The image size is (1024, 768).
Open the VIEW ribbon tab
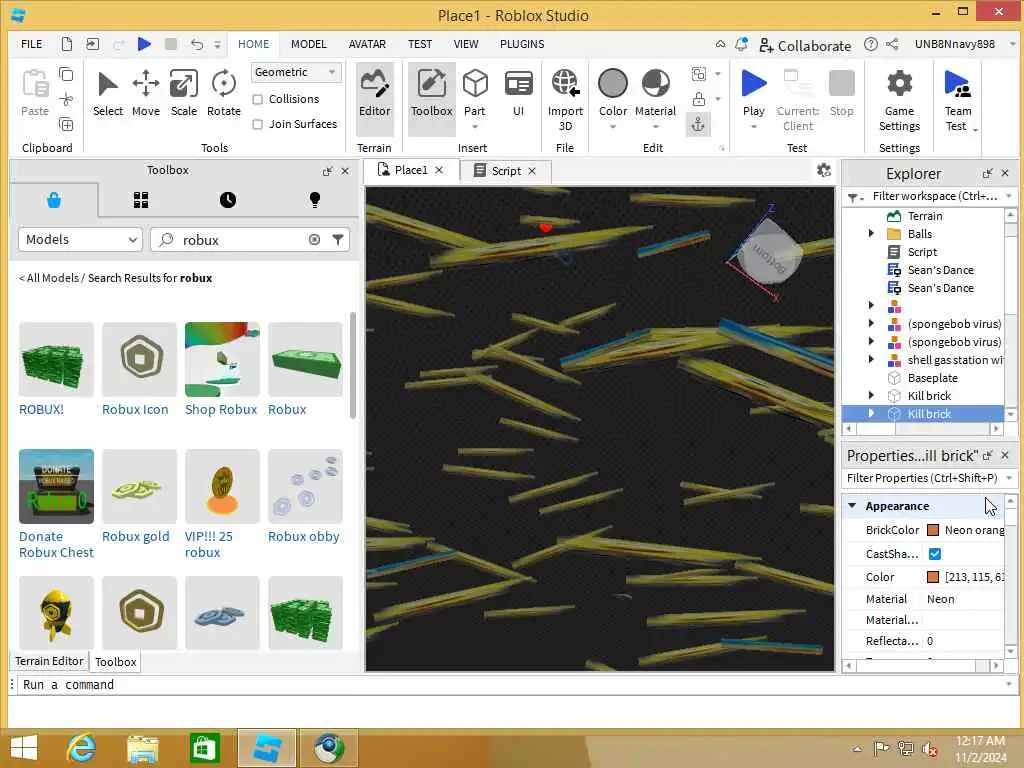[466, 44]
